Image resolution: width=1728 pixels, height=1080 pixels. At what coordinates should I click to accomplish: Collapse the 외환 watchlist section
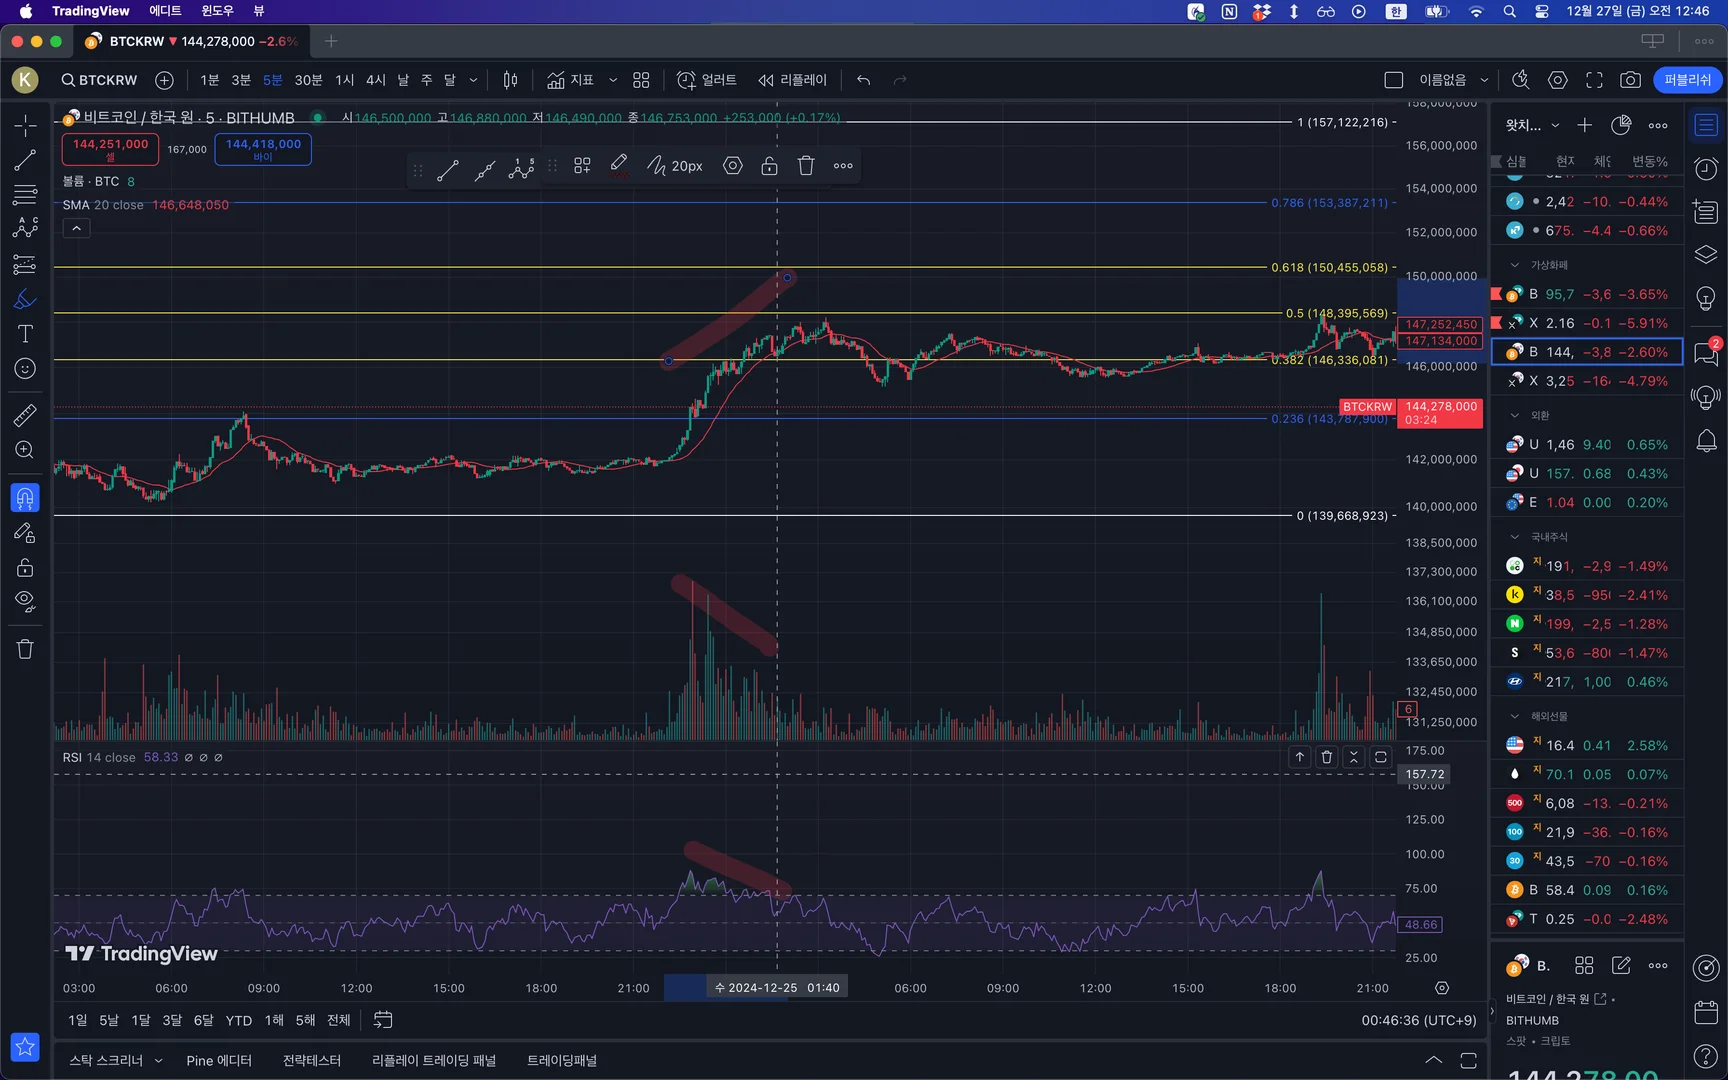coord(1515,415)
